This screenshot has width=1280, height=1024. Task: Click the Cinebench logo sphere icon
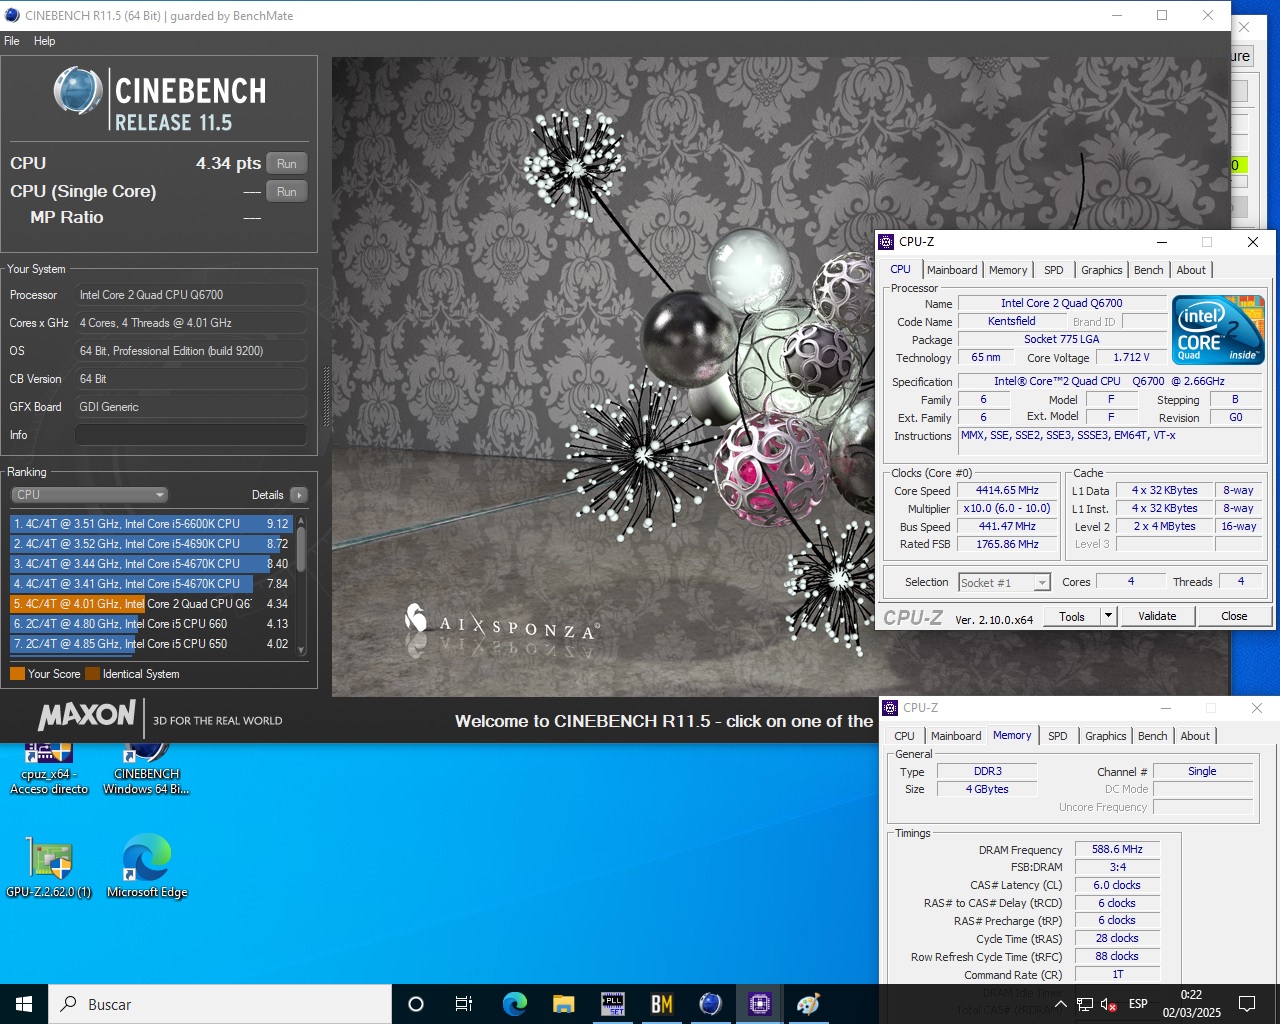(x=78, y=91)
